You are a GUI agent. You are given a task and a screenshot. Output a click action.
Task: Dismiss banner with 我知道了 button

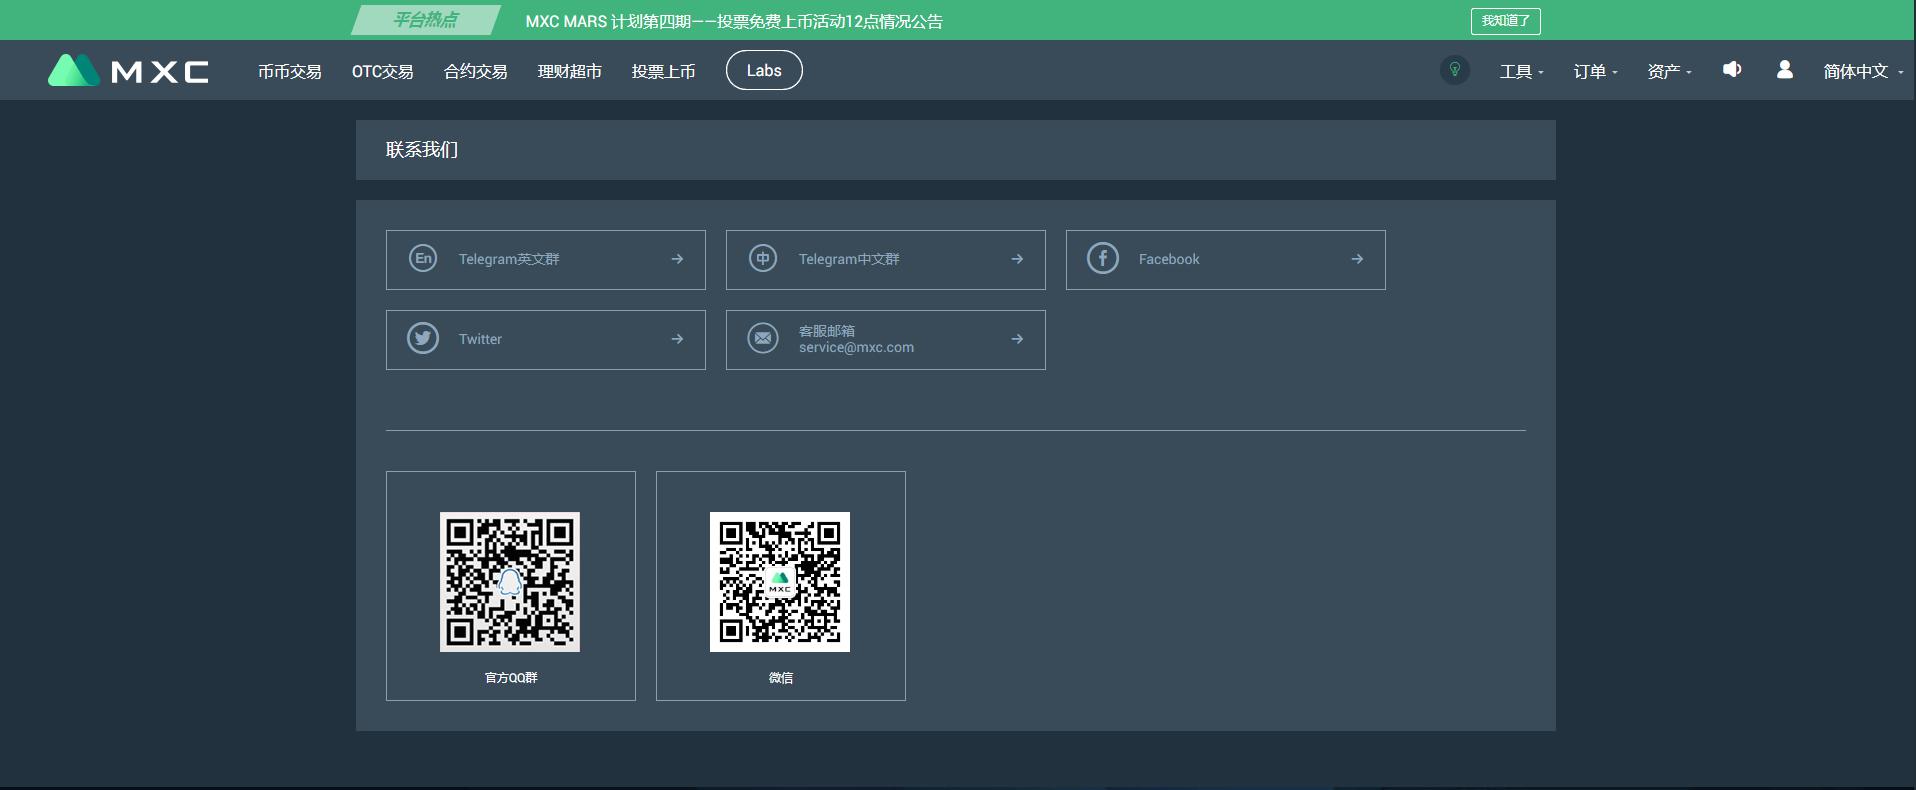click(1506, 21)
